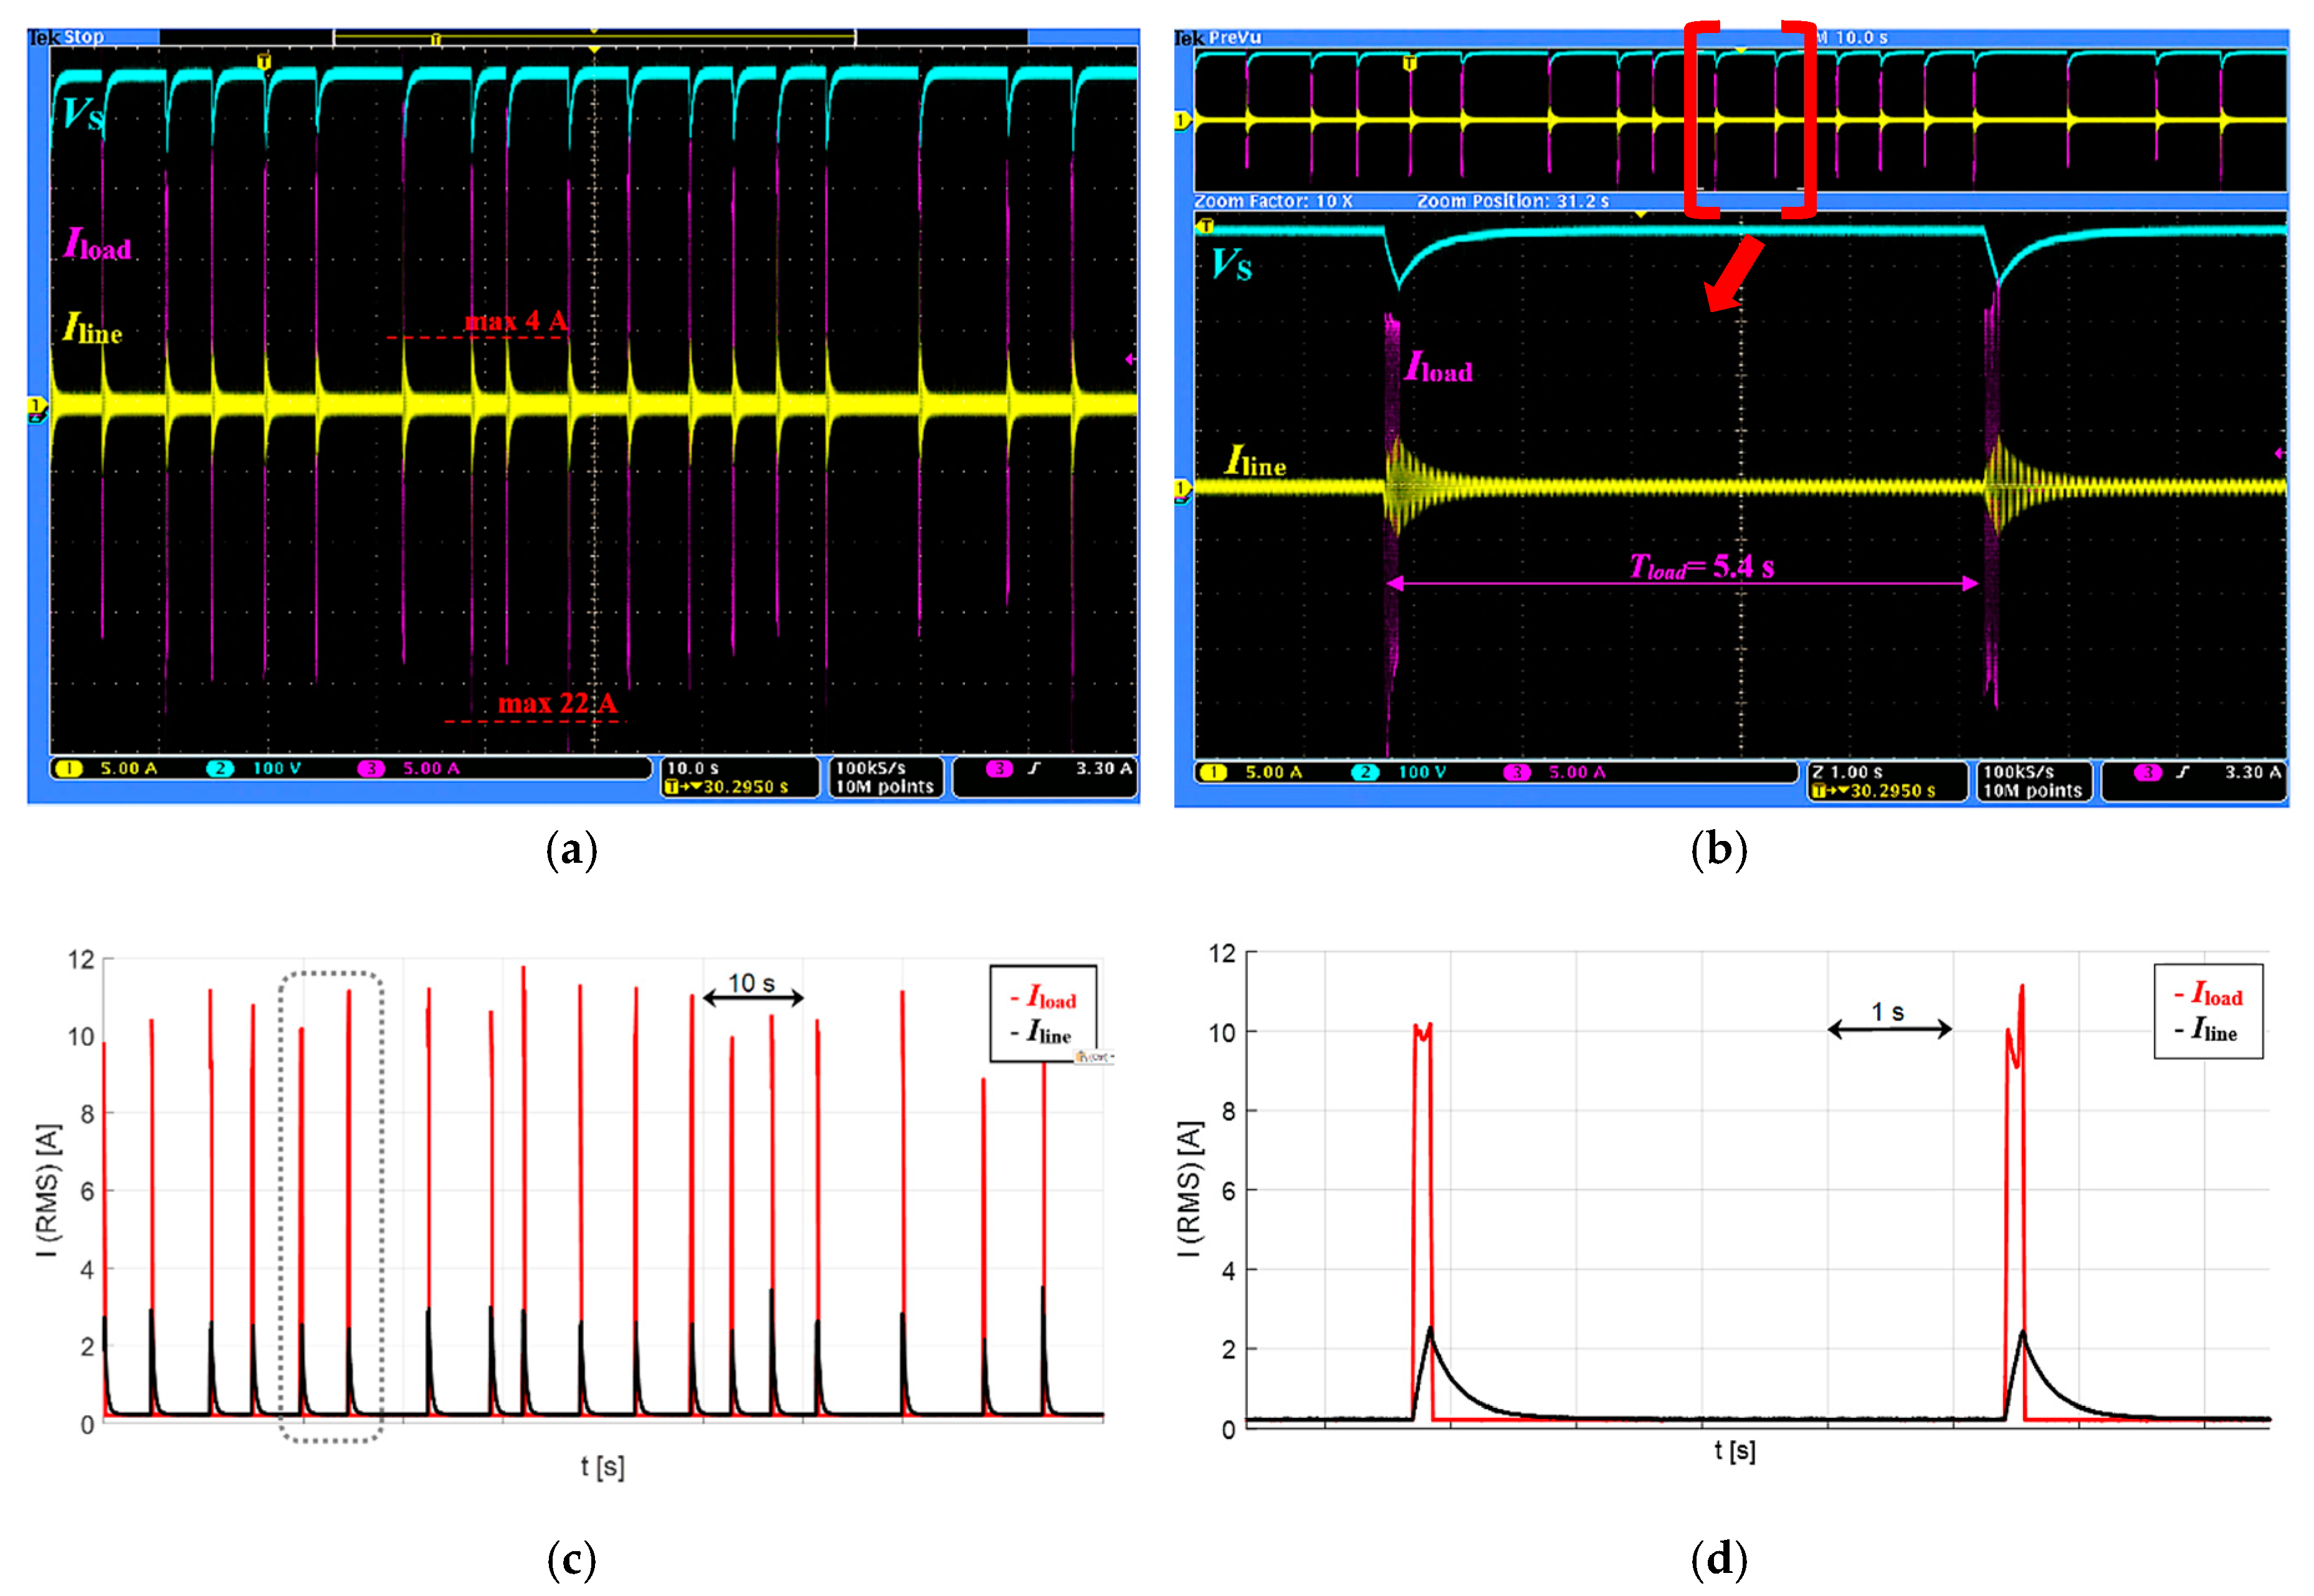2314x1596 pixels.
Task: Click the 'I (RMS) [A]' axis title of chart (d)
Action: pos(1188,1190)
